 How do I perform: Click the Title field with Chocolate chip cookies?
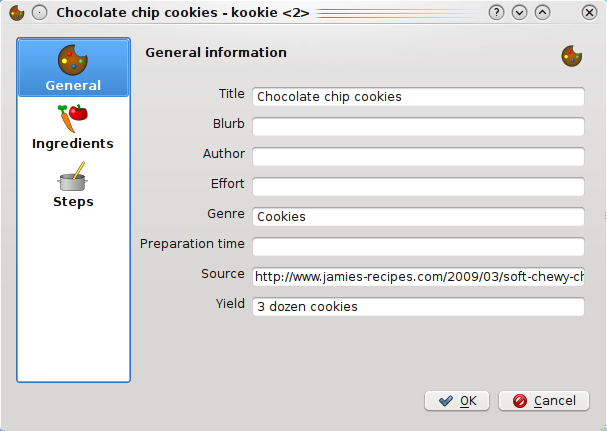click(418, 97)
